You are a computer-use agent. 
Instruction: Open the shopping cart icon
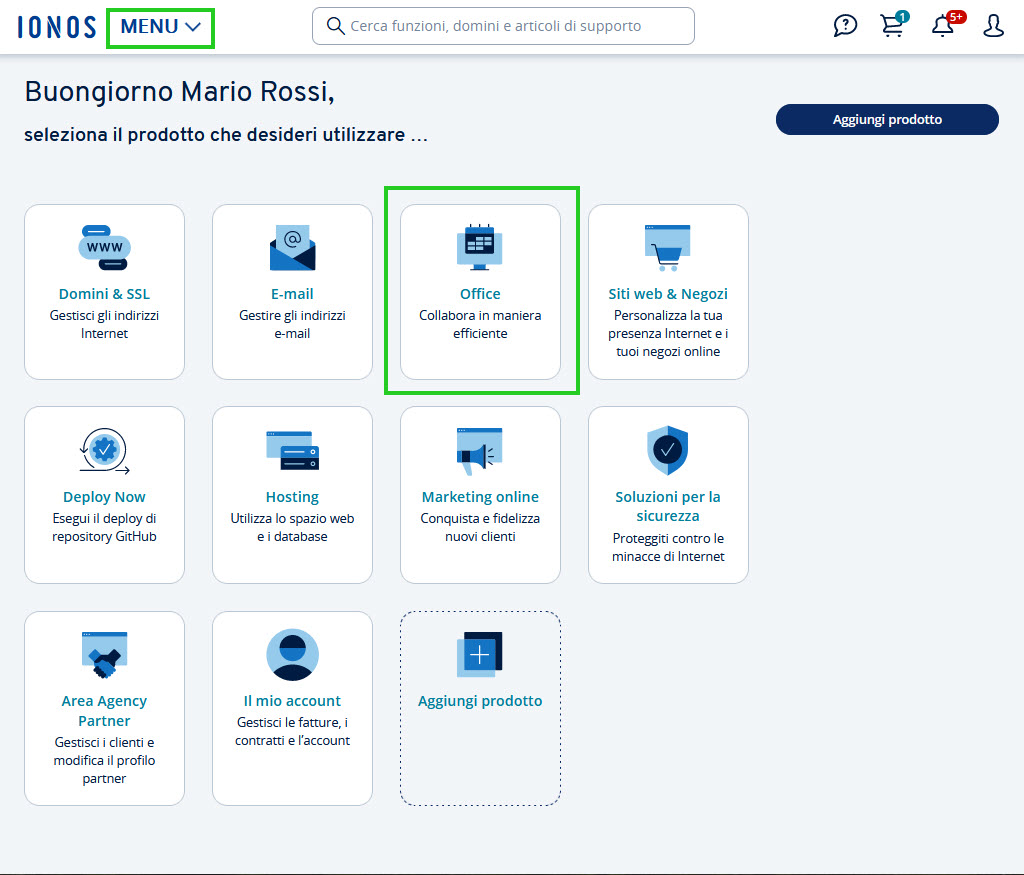(x=893, y=25)
